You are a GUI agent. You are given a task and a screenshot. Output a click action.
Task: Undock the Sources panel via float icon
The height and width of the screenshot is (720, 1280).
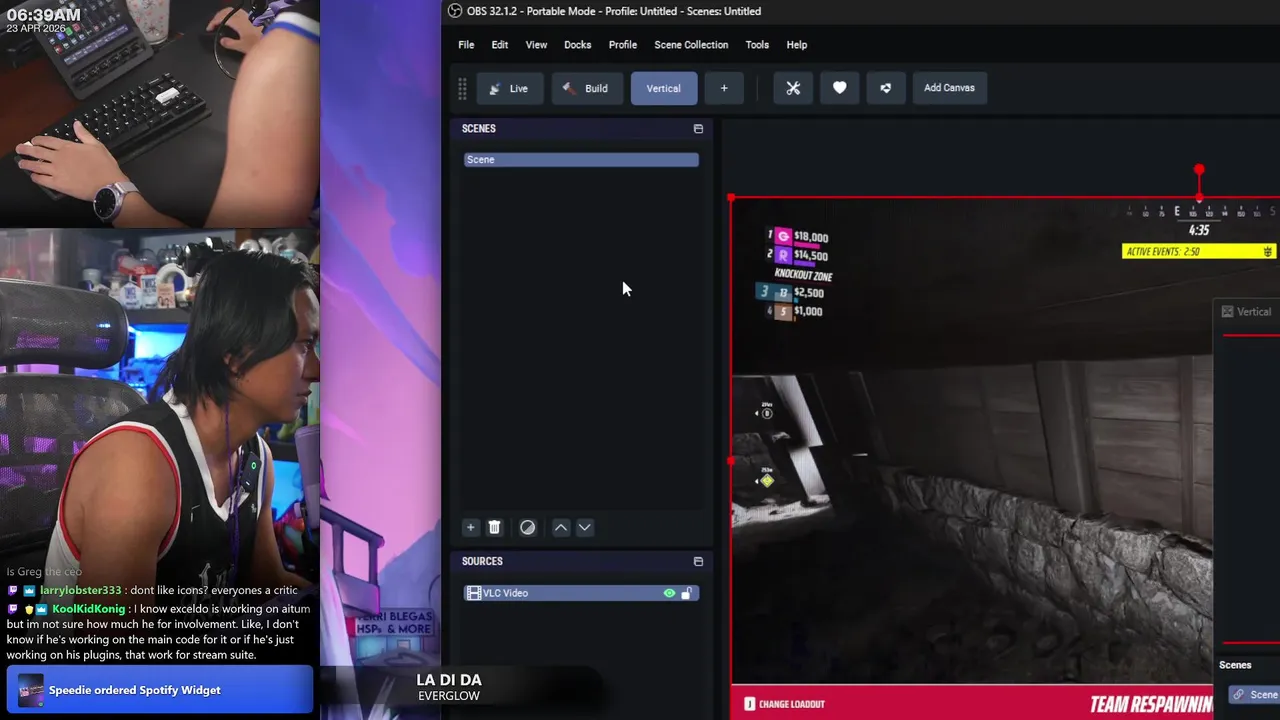[698, 561]
